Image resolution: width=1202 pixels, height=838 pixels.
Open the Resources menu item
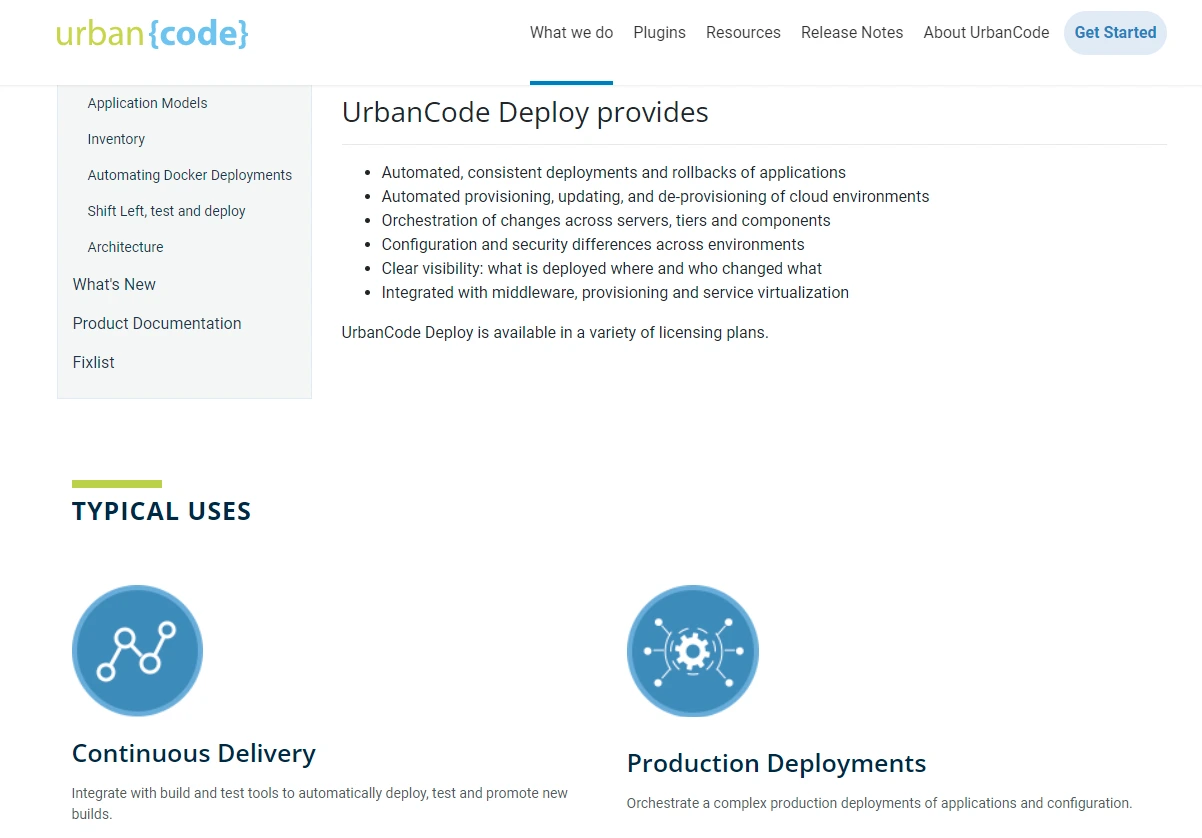coord(743,33)
